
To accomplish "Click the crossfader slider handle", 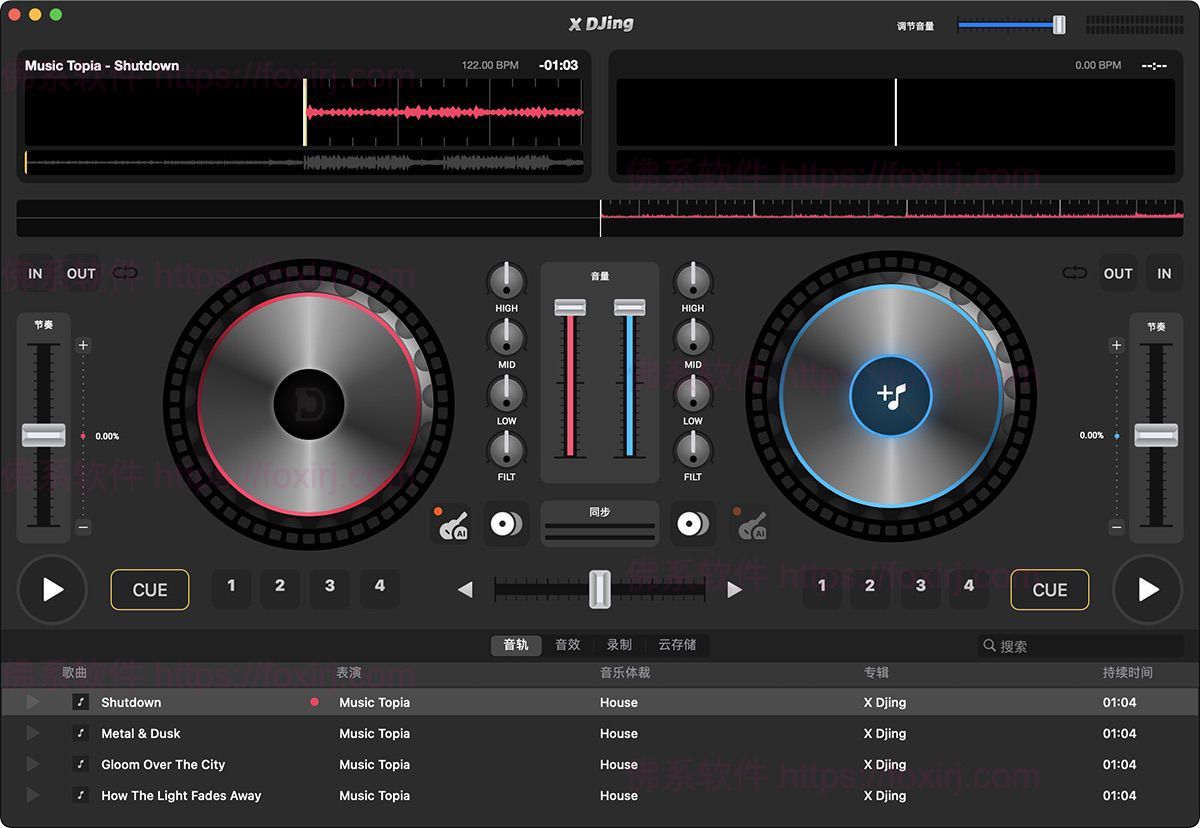I will click(x=599, y=591).
